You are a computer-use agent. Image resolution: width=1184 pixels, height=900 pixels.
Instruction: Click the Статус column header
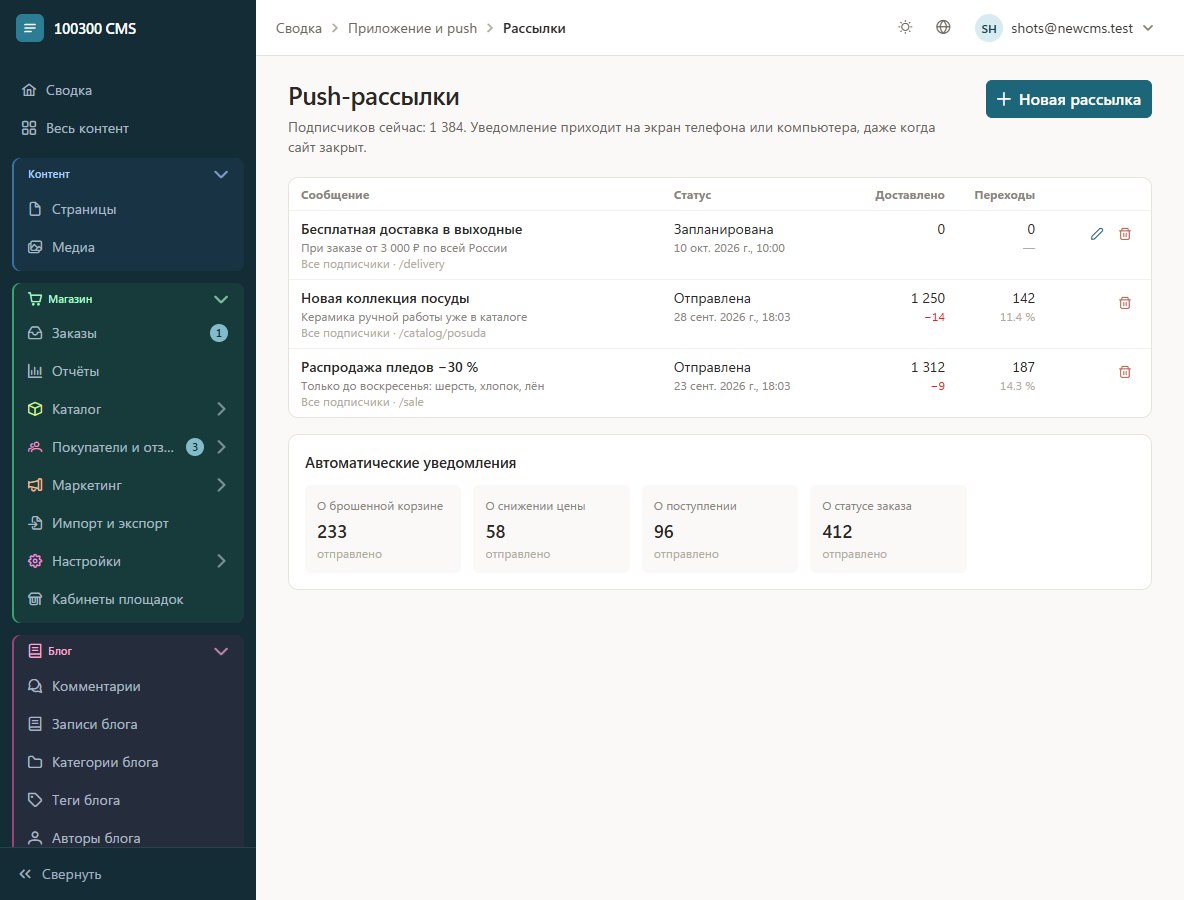pyautogui.click(x=692, y=195)
